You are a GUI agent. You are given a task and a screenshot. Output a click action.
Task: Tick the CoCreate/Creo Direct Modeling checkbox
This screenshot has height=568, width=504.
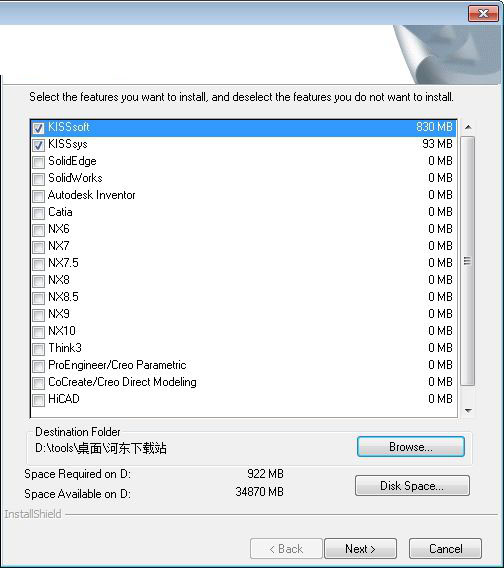pos(38,383)
